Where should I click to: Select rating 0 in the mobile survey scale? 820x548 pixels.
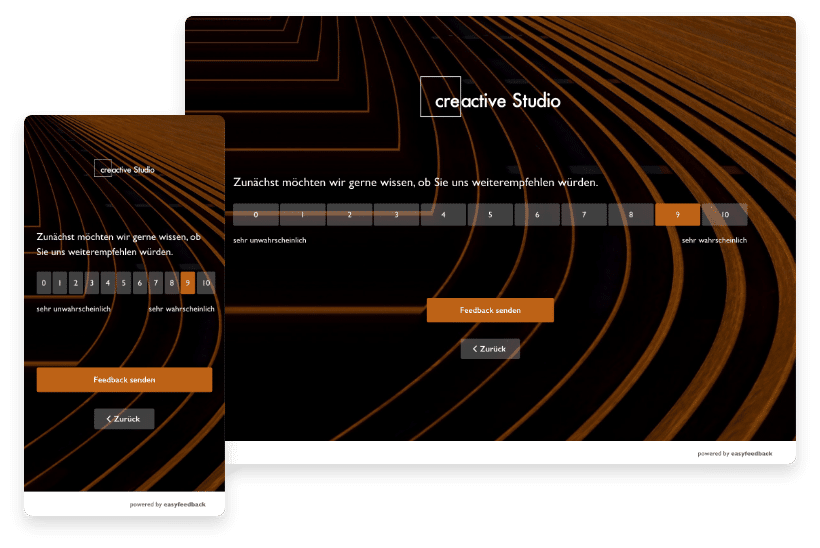(x=44, y=283)
